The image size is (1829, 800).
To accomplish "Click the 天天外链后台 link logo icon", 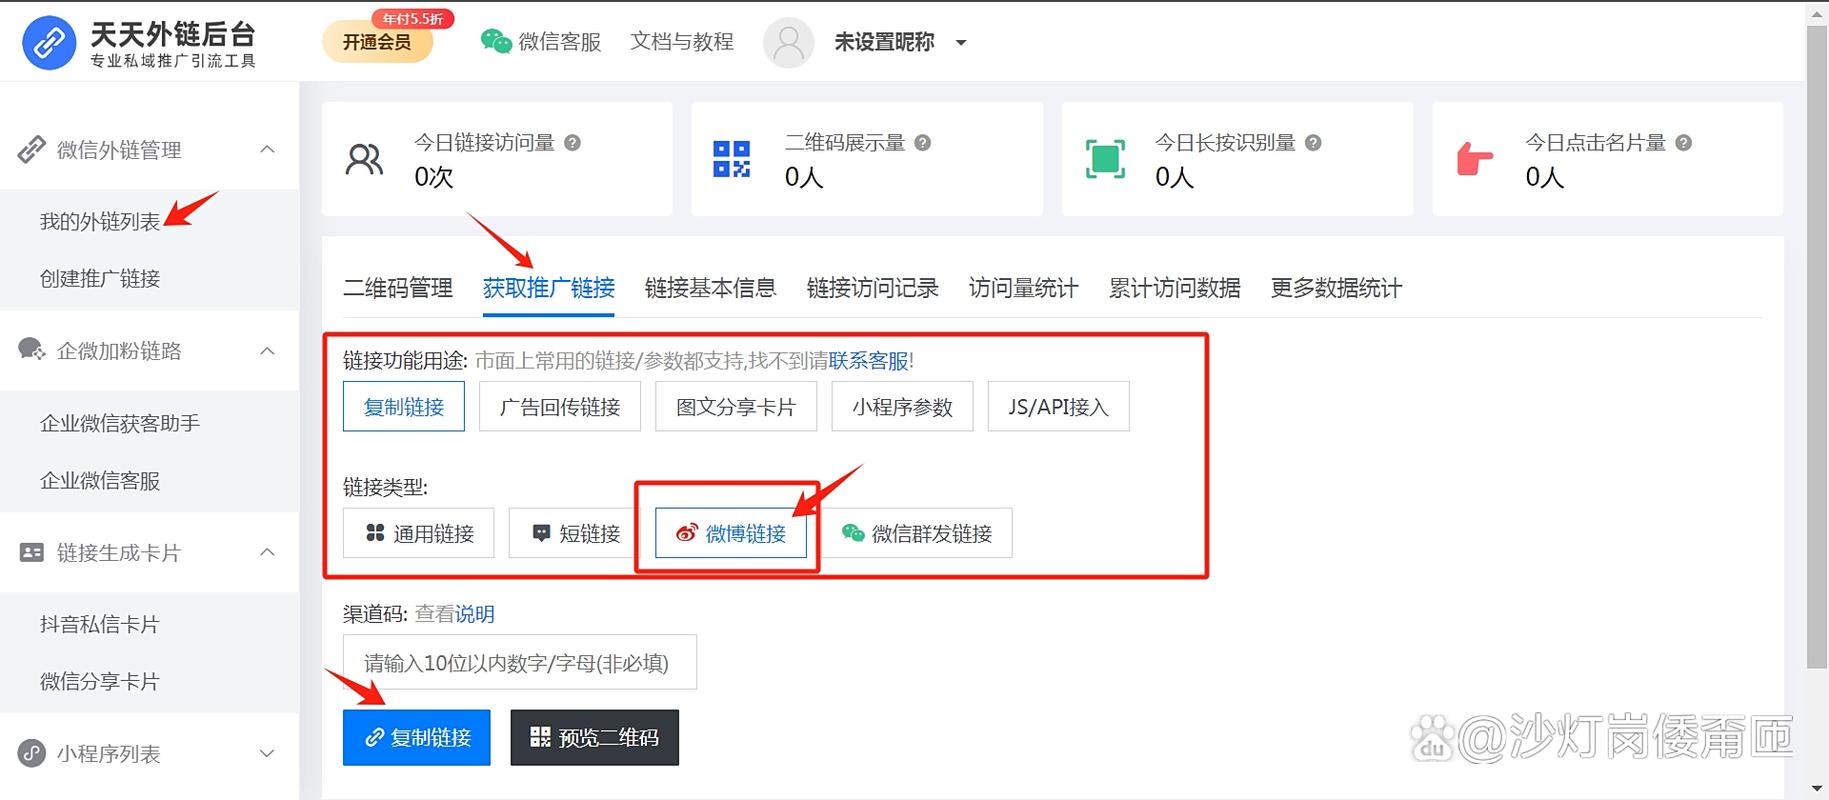I will [49, 43].
